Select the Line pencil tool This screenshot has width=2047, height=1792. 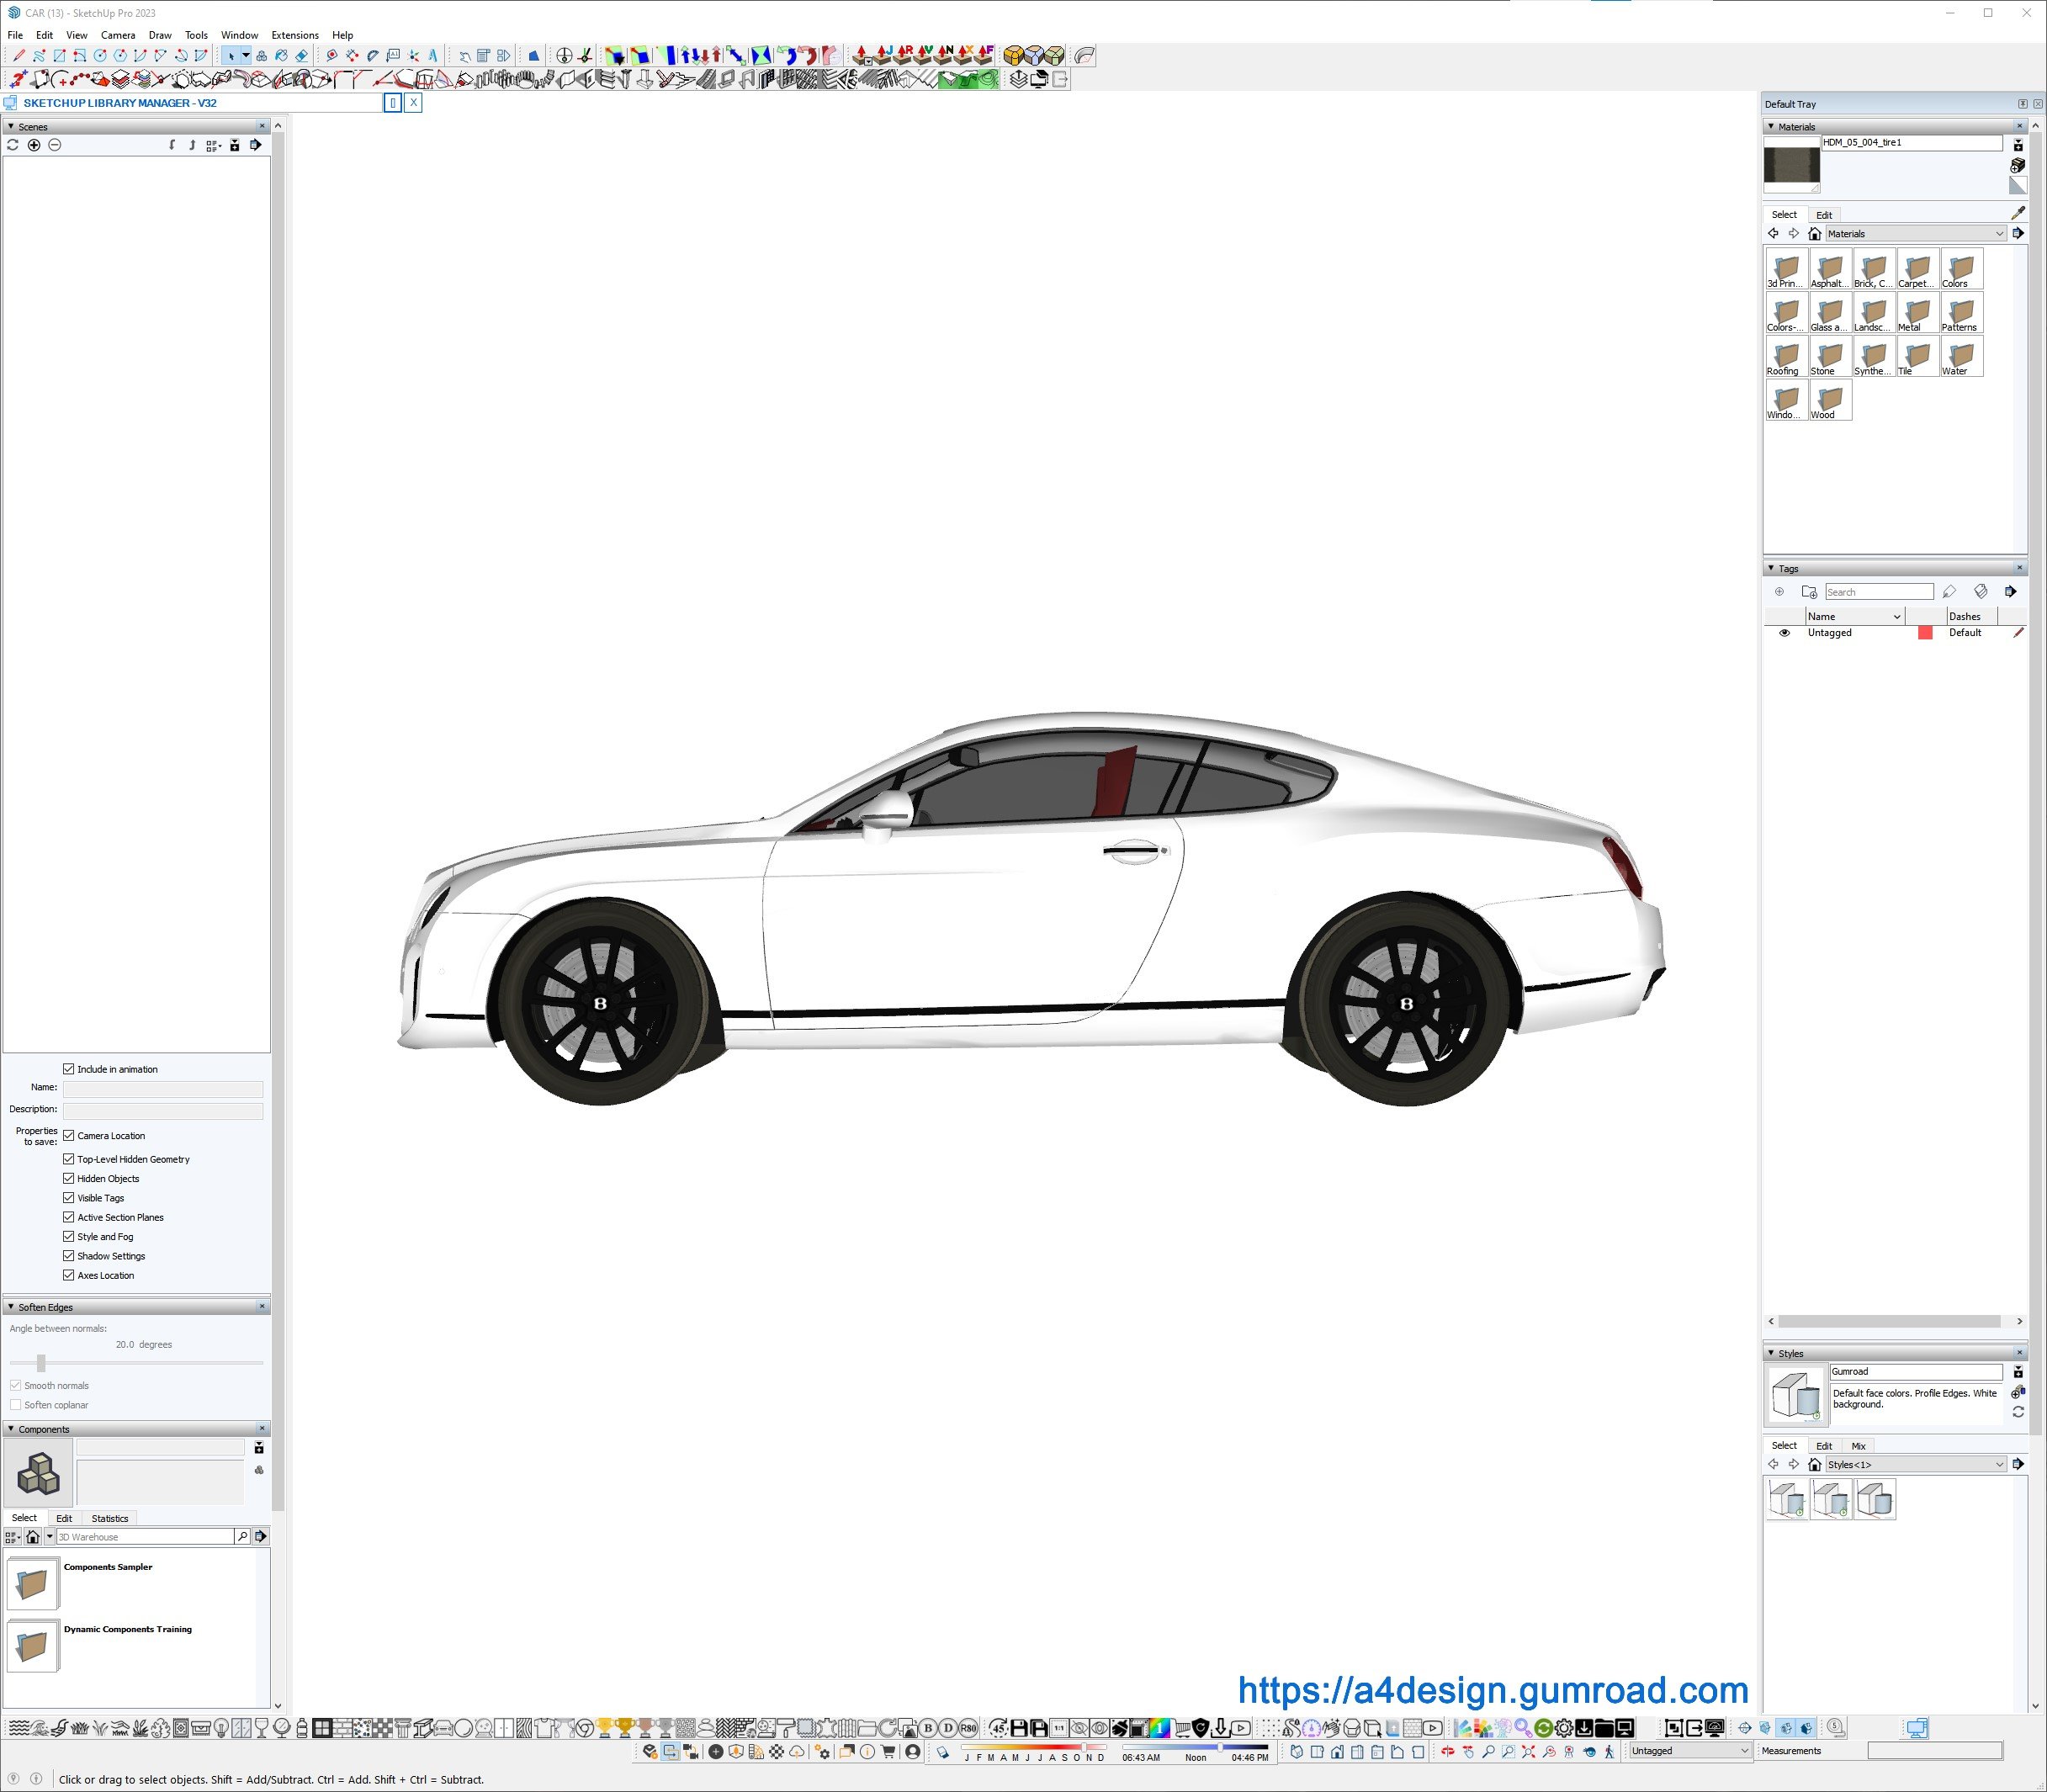18,56
